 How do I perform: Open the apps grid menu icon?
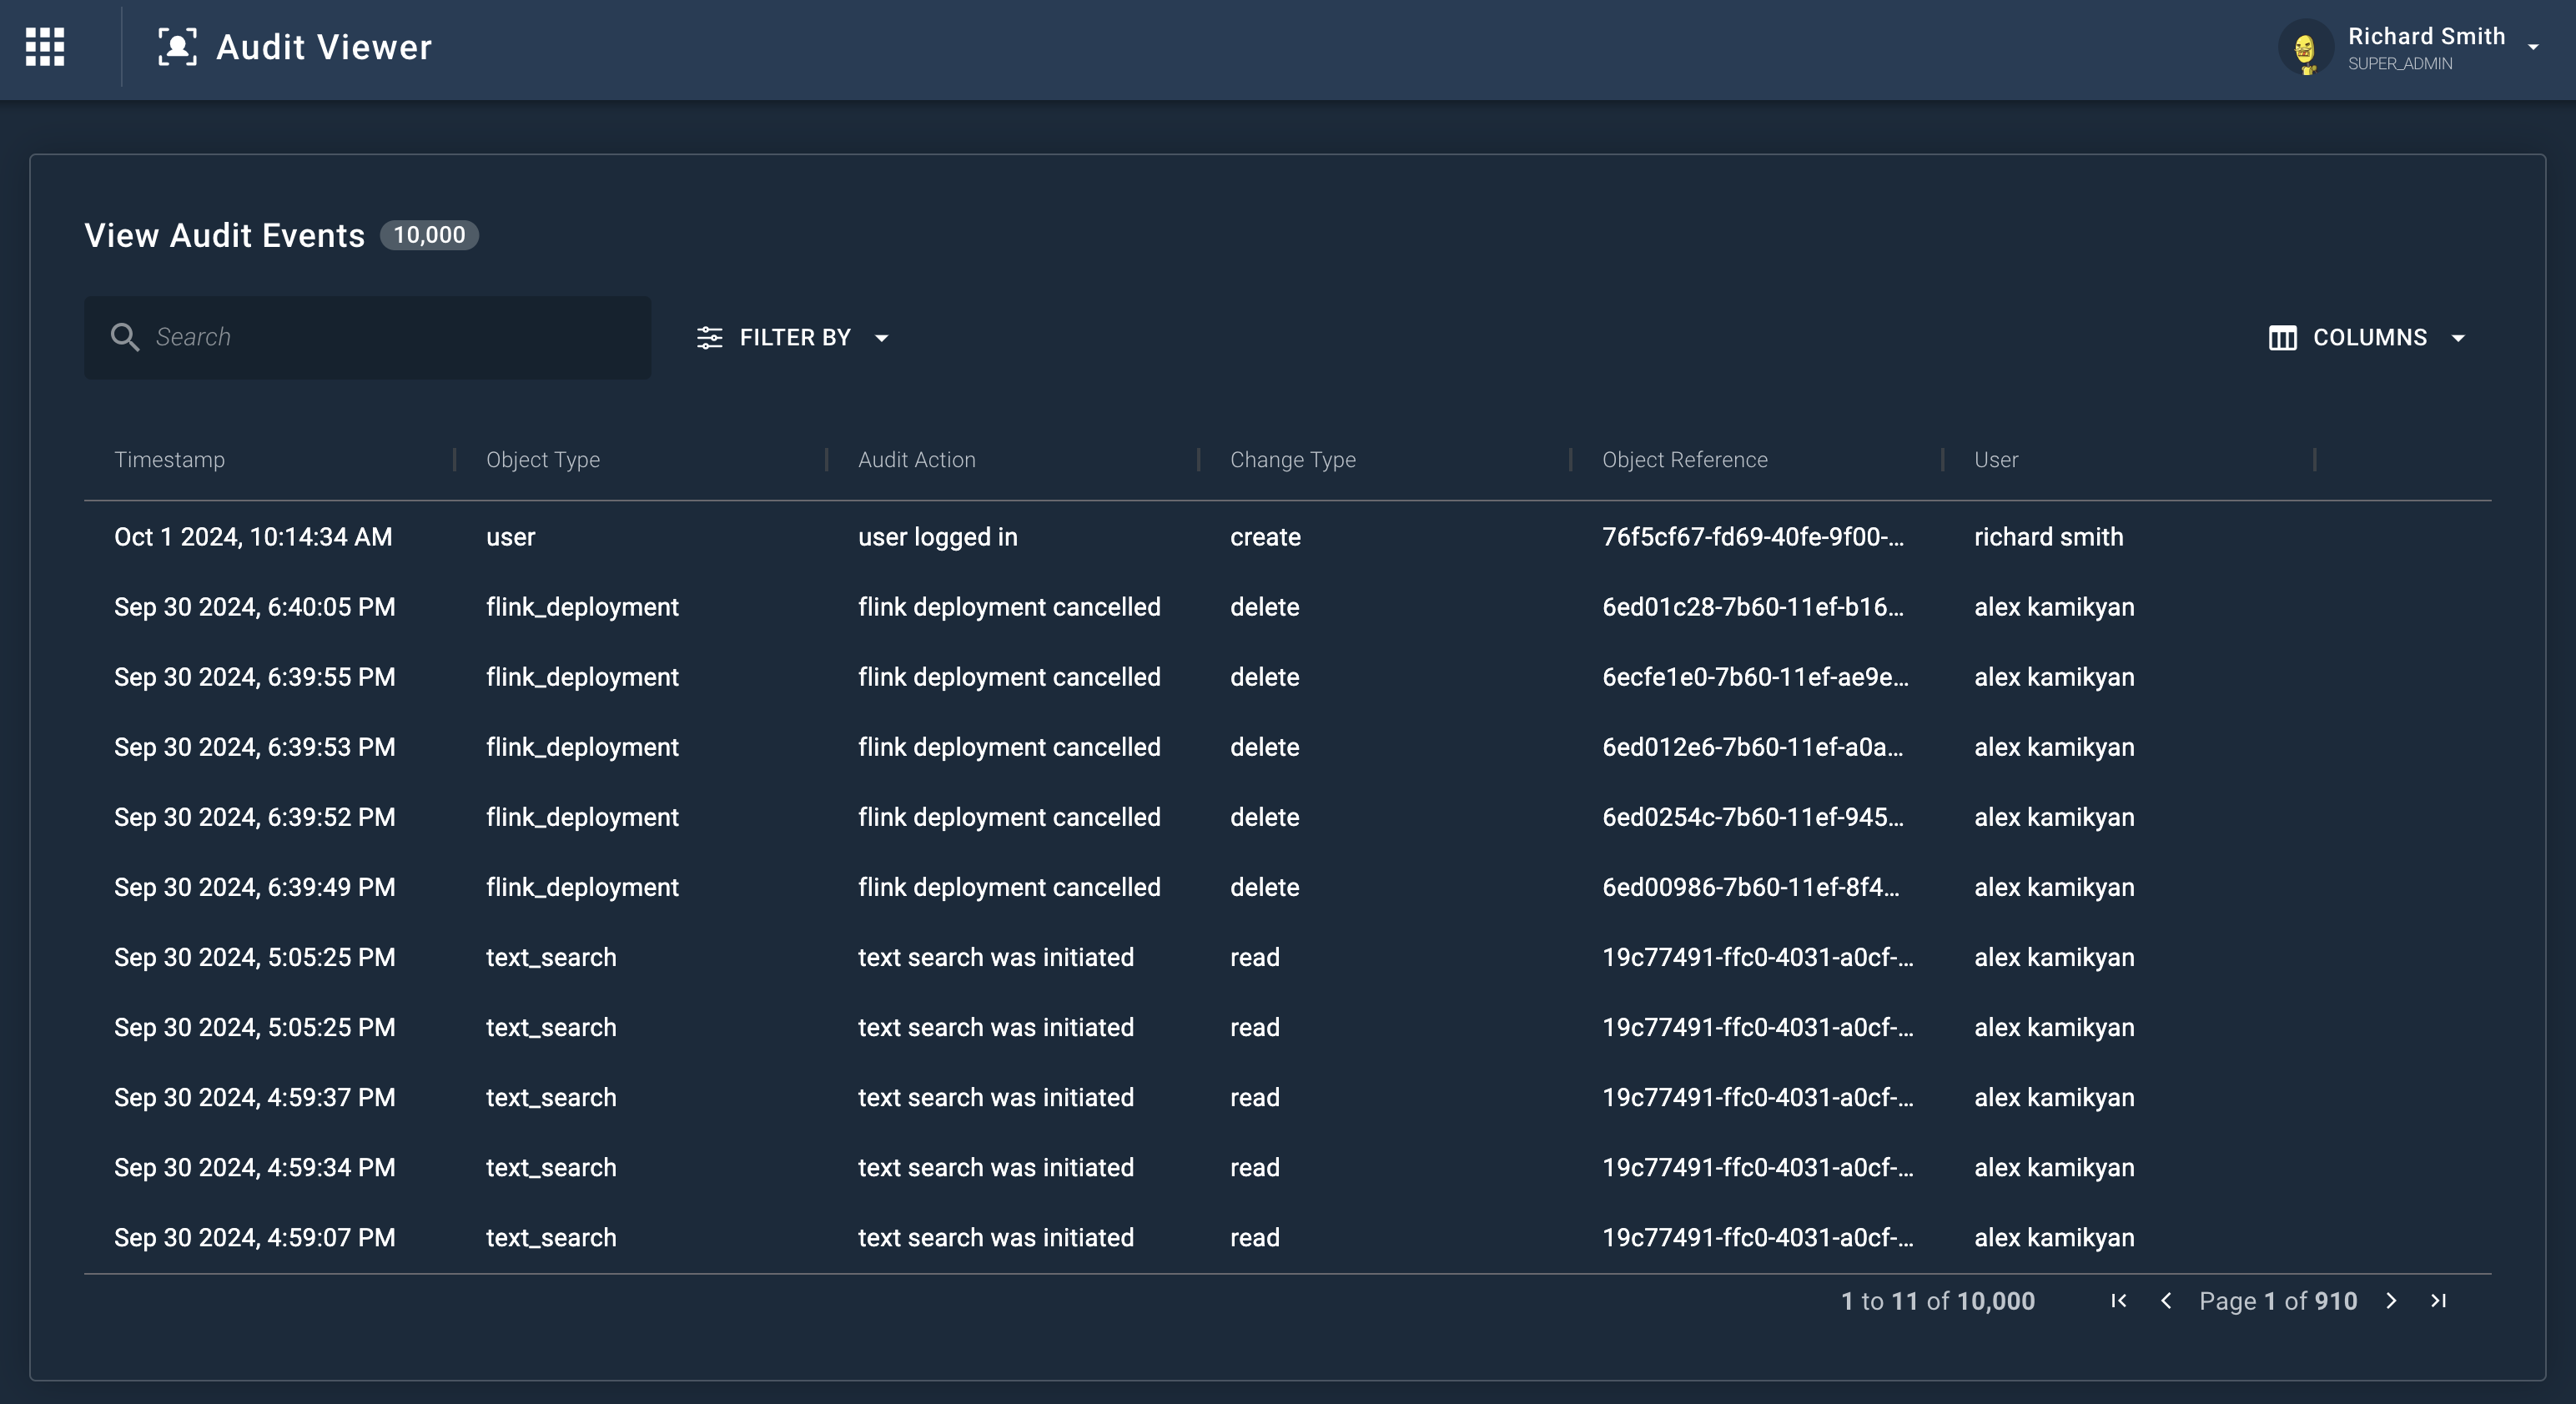pyautogui.click(x=45, y=47)
